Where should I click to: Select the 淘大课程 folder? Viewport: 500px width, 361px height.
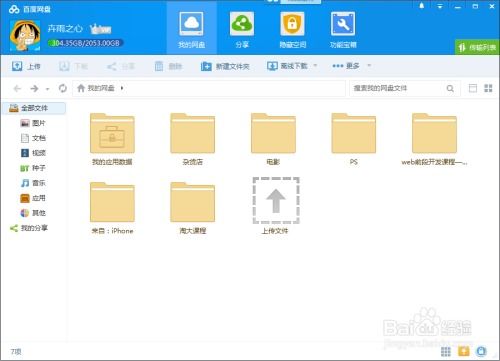(x=193, y=208)
